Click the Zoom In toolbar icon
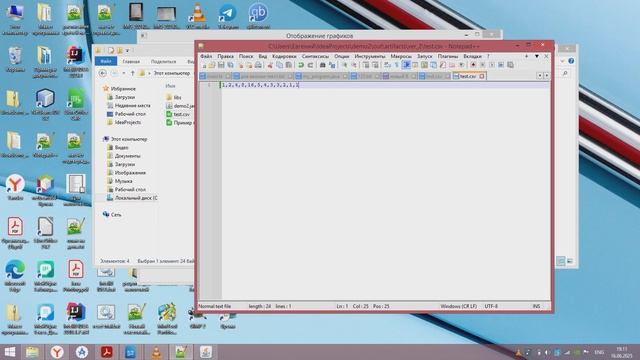This screenshot has height=360, width=640. 344,65
